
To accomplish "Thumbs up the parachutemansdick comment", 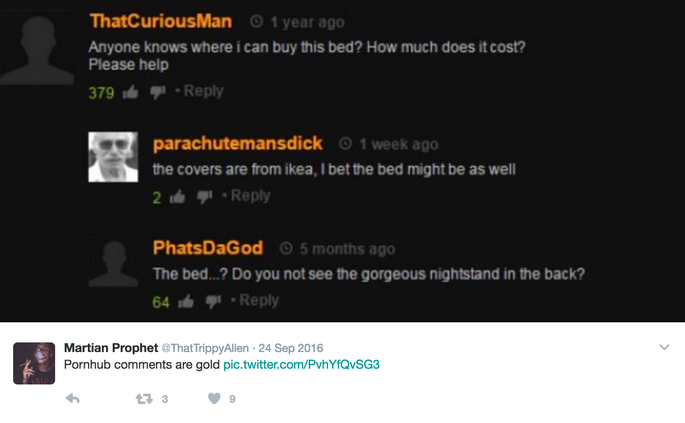I will tap(177, 197).
